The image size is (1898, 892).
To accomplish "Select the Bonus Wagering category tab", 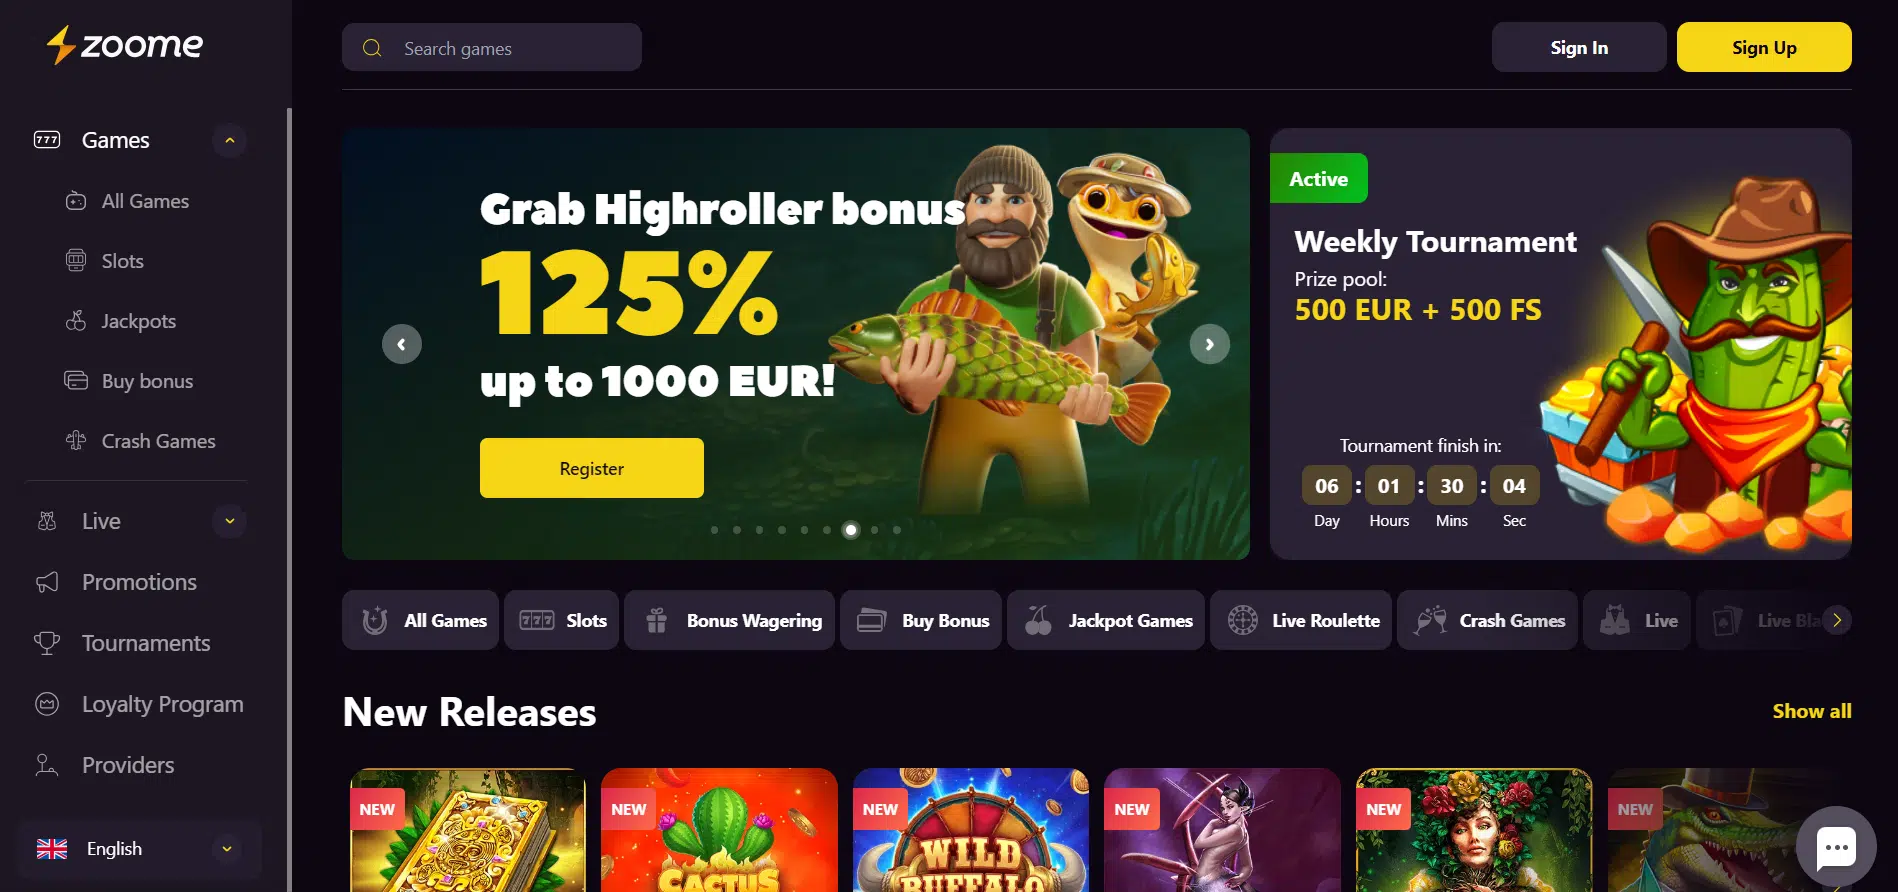I will coord(730,620).
